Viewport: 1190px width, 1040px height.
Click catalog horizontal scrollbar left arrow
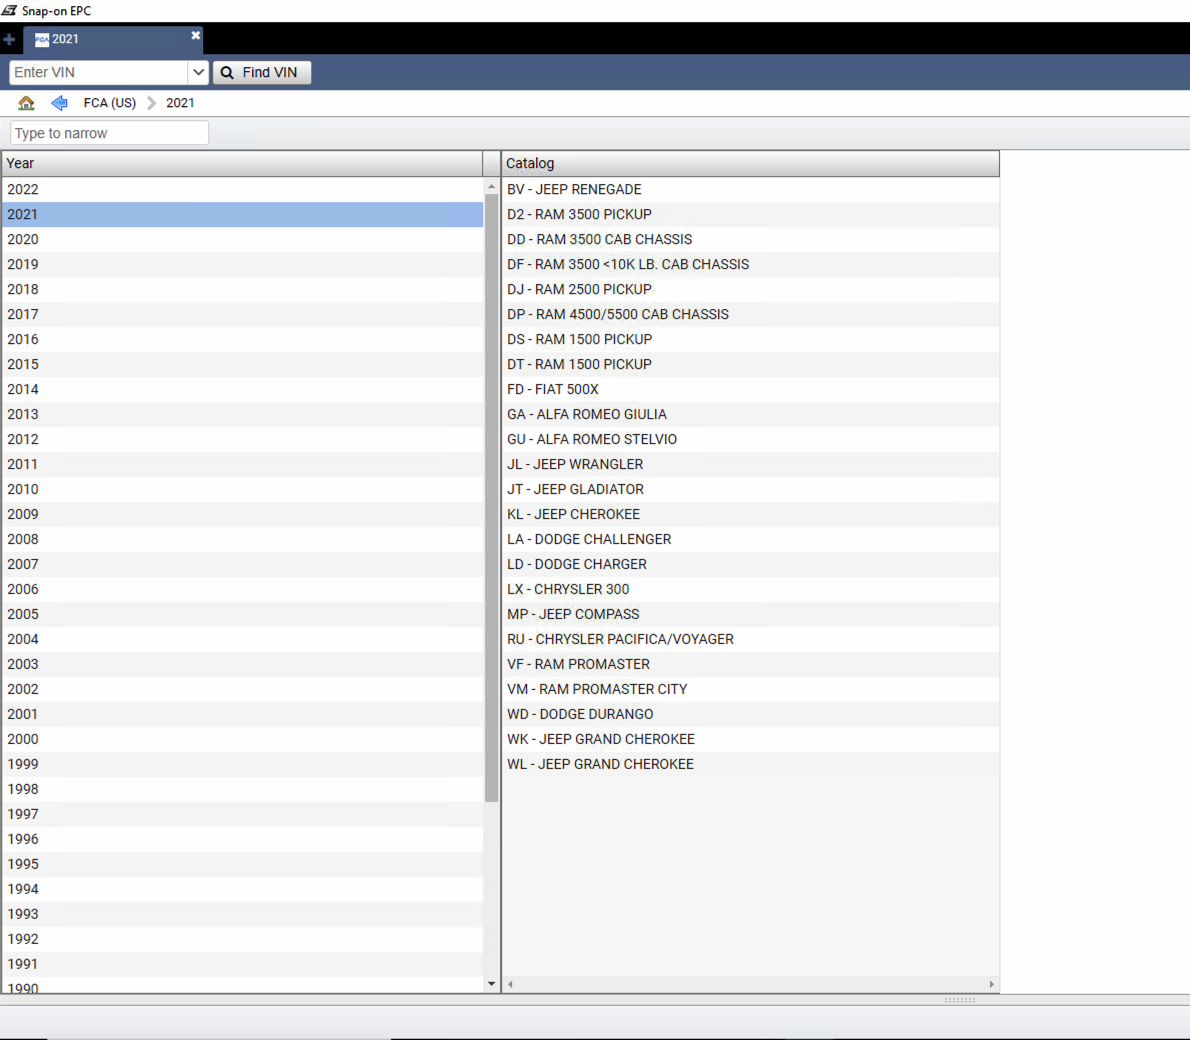(x=510, y=984)
